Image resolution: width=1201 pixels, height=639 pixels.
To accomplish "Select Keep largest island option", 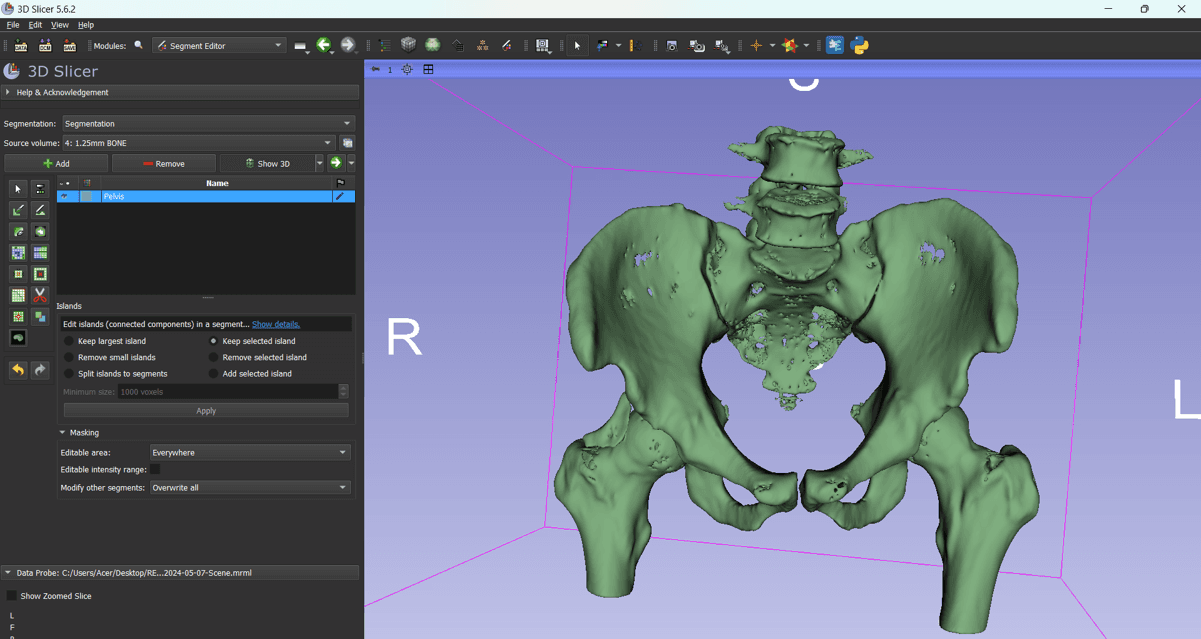I will [105, 341].
